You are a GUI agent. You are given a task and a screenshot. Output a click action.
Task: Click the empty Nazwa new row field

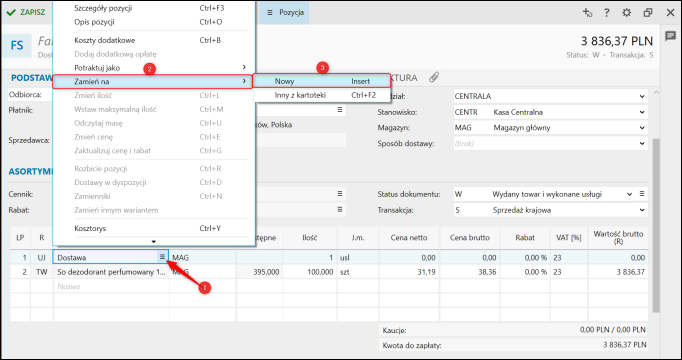111,287
